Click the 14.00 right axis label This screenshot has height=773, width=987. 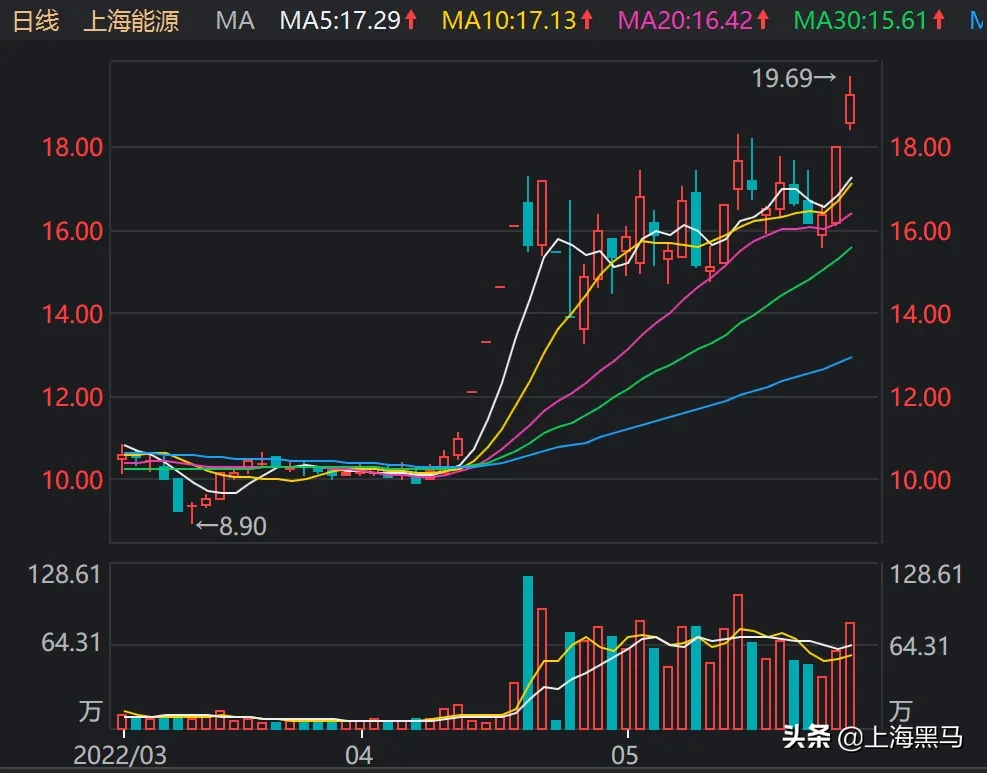click(920, 313)
